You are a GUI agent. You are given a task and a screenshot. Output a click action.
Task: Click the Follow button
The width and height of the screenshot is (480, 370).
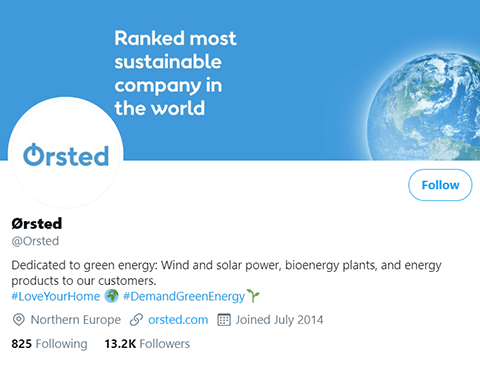coord(440,185)
